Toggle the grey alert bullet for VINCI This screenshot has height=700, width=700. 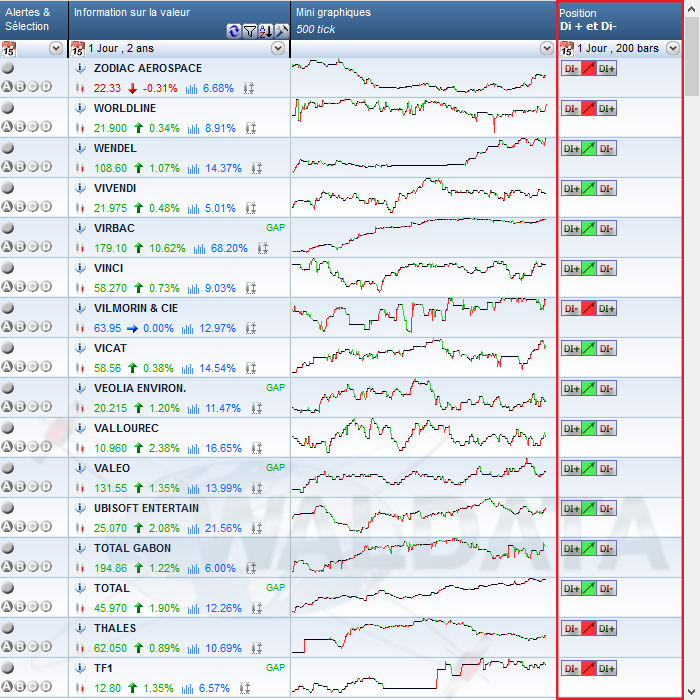(x=8, y=268)
